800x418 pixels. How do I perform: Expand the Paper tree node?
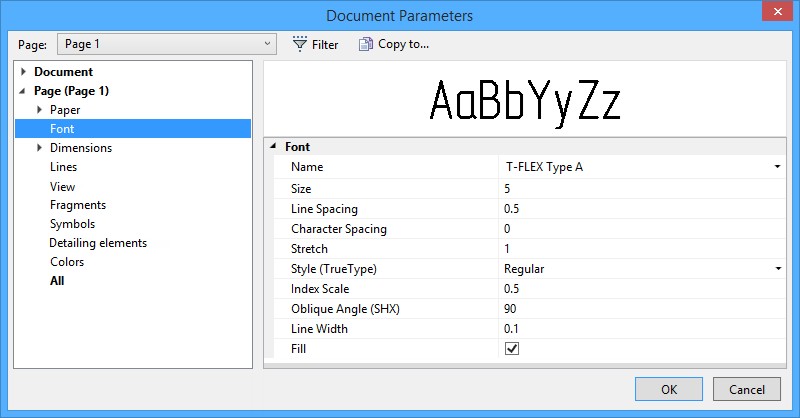pos(39,110)
